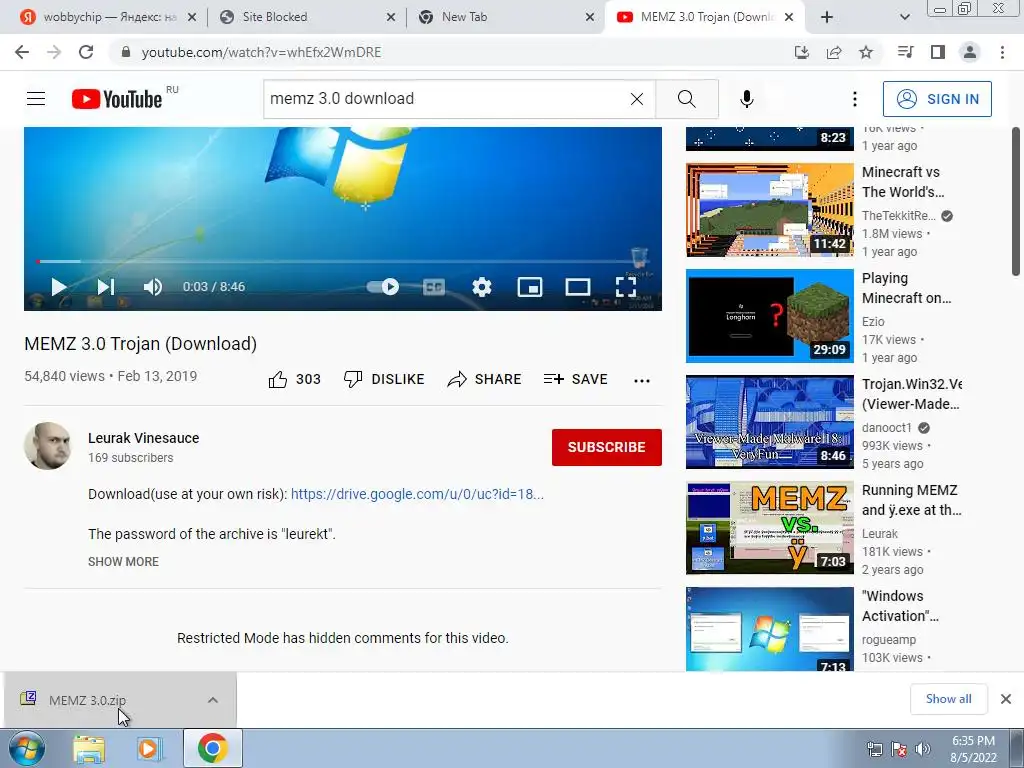Search with your voice microphone
The height and width of the screenshot is (768, 1024).
point(746,99)
